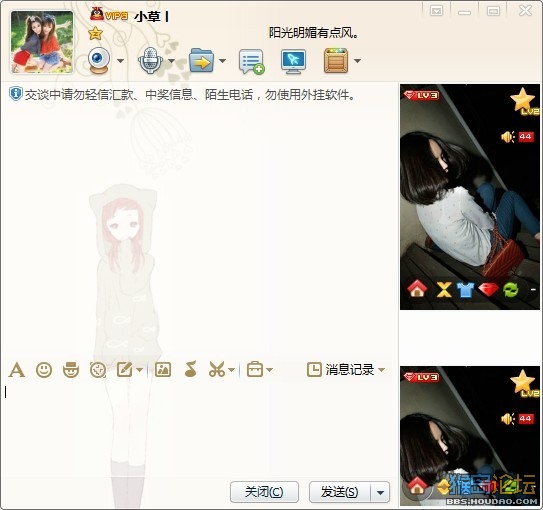Screen dimensions: 543x510
Task: Open font settings with the A icon
Action: (17, 370)
